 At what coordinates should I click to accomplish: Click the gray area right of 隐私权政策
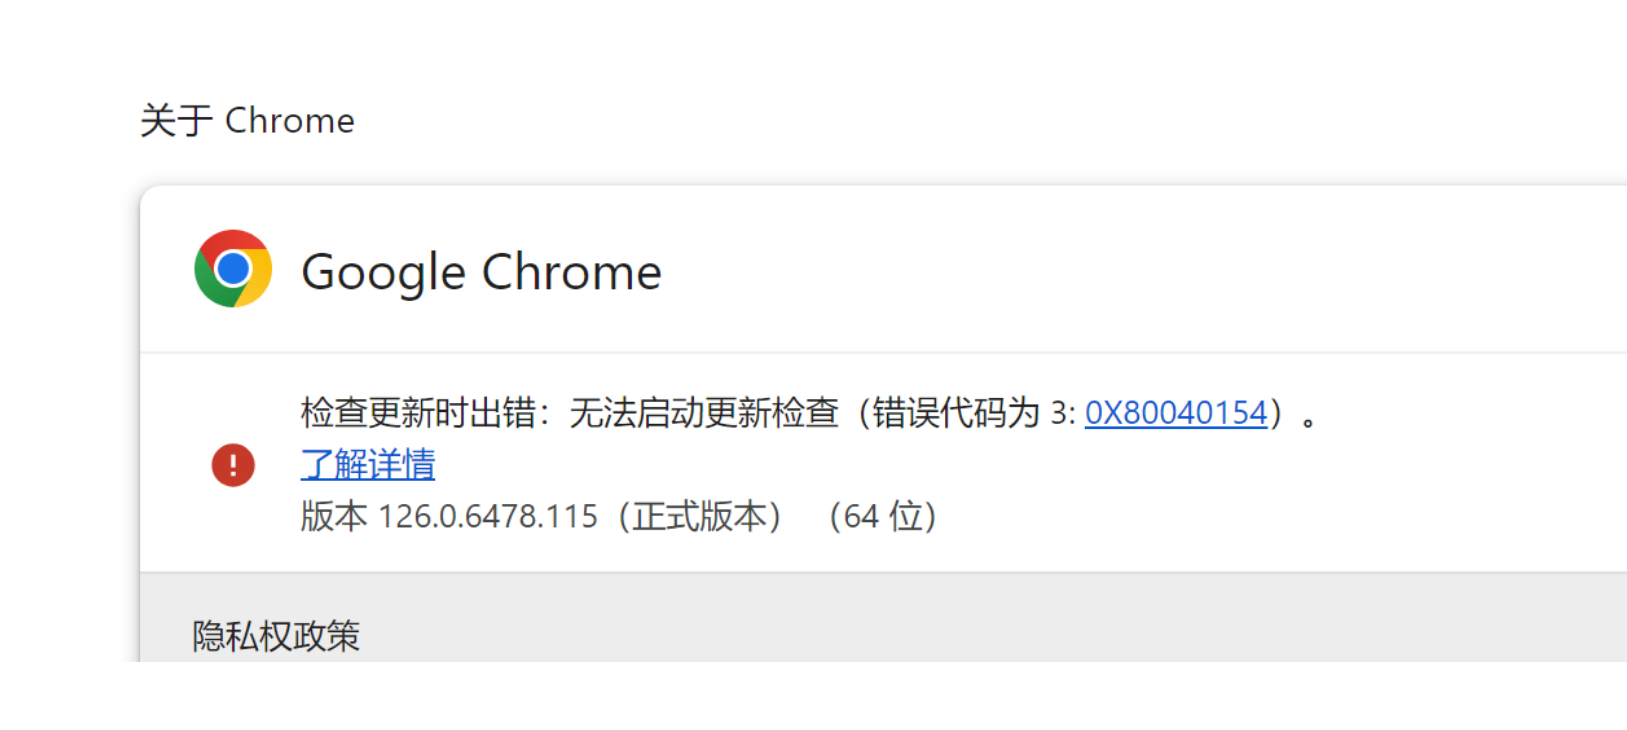click(x=900, y=636)
